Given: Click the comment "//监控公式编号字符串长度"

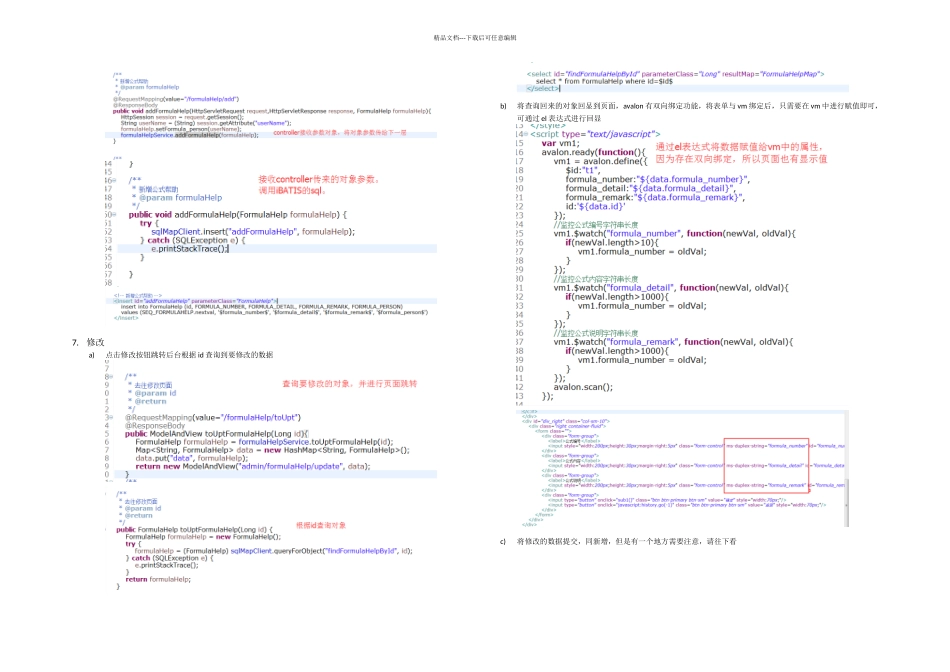Looking at the screenshot, I should pyautogui.click(x=596, y=225).
